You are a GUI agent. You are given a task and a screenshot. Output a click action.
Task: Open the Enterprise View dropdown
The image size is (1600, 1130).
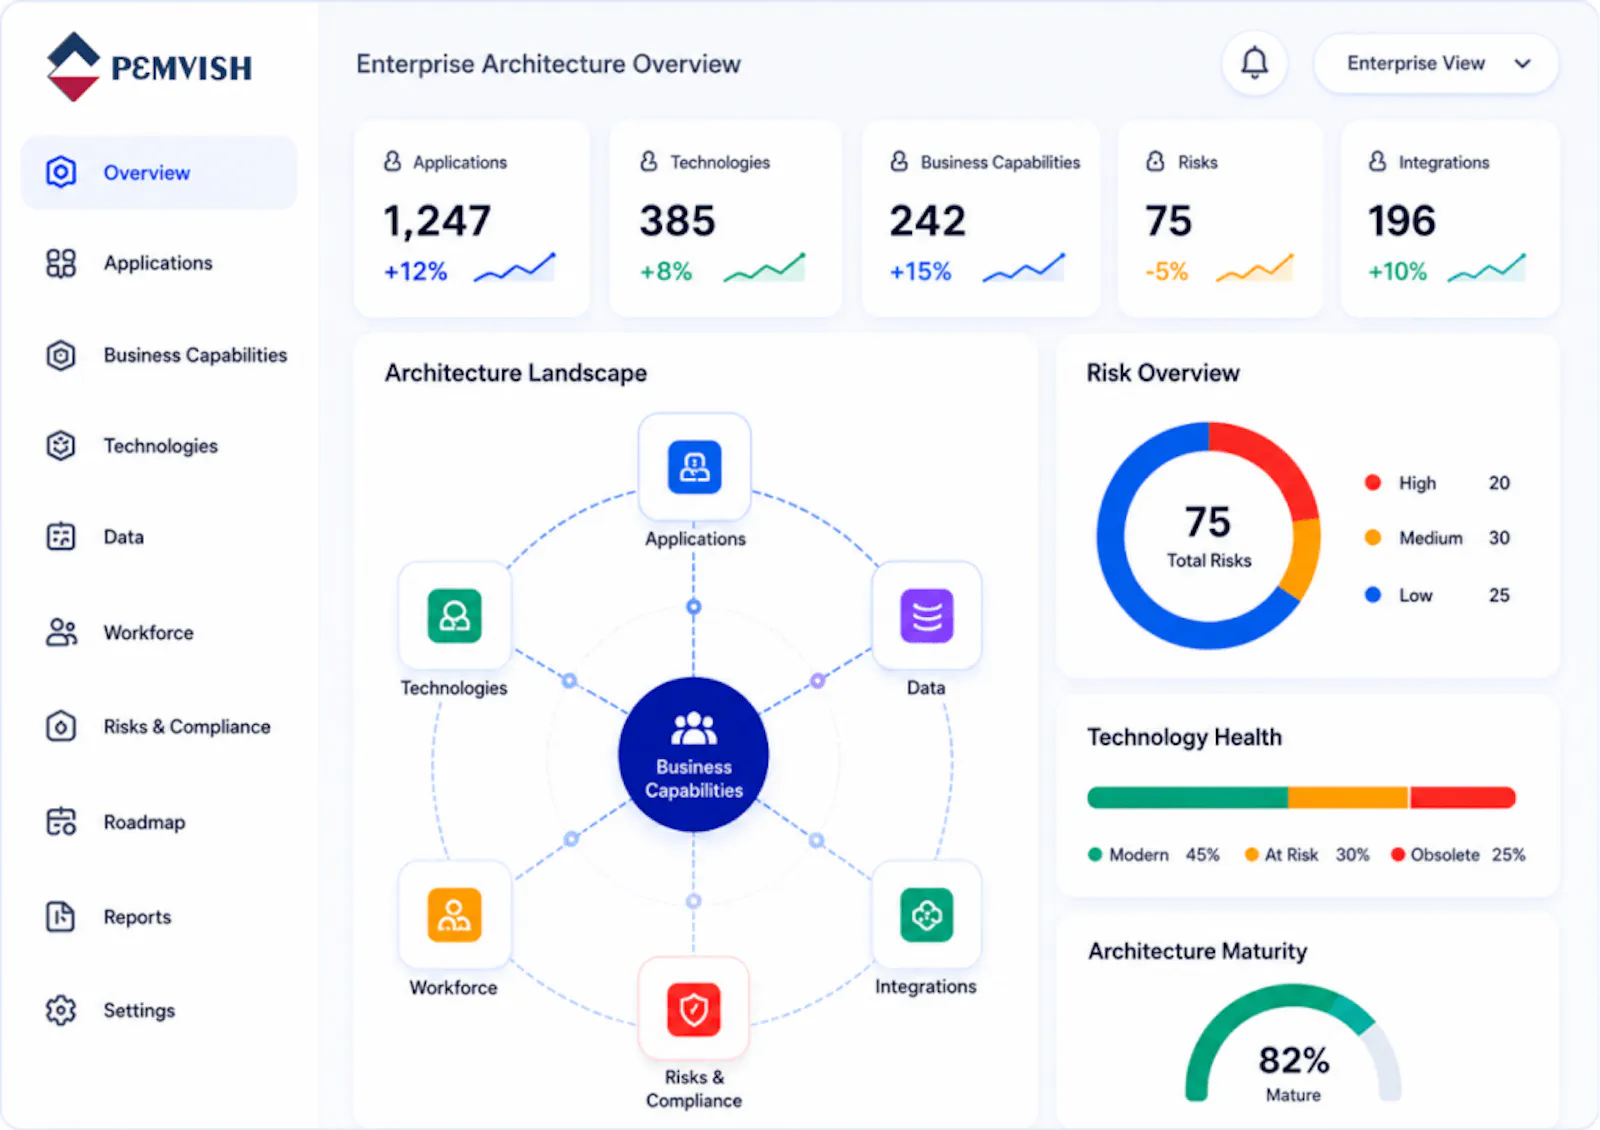click(1436, 63)
